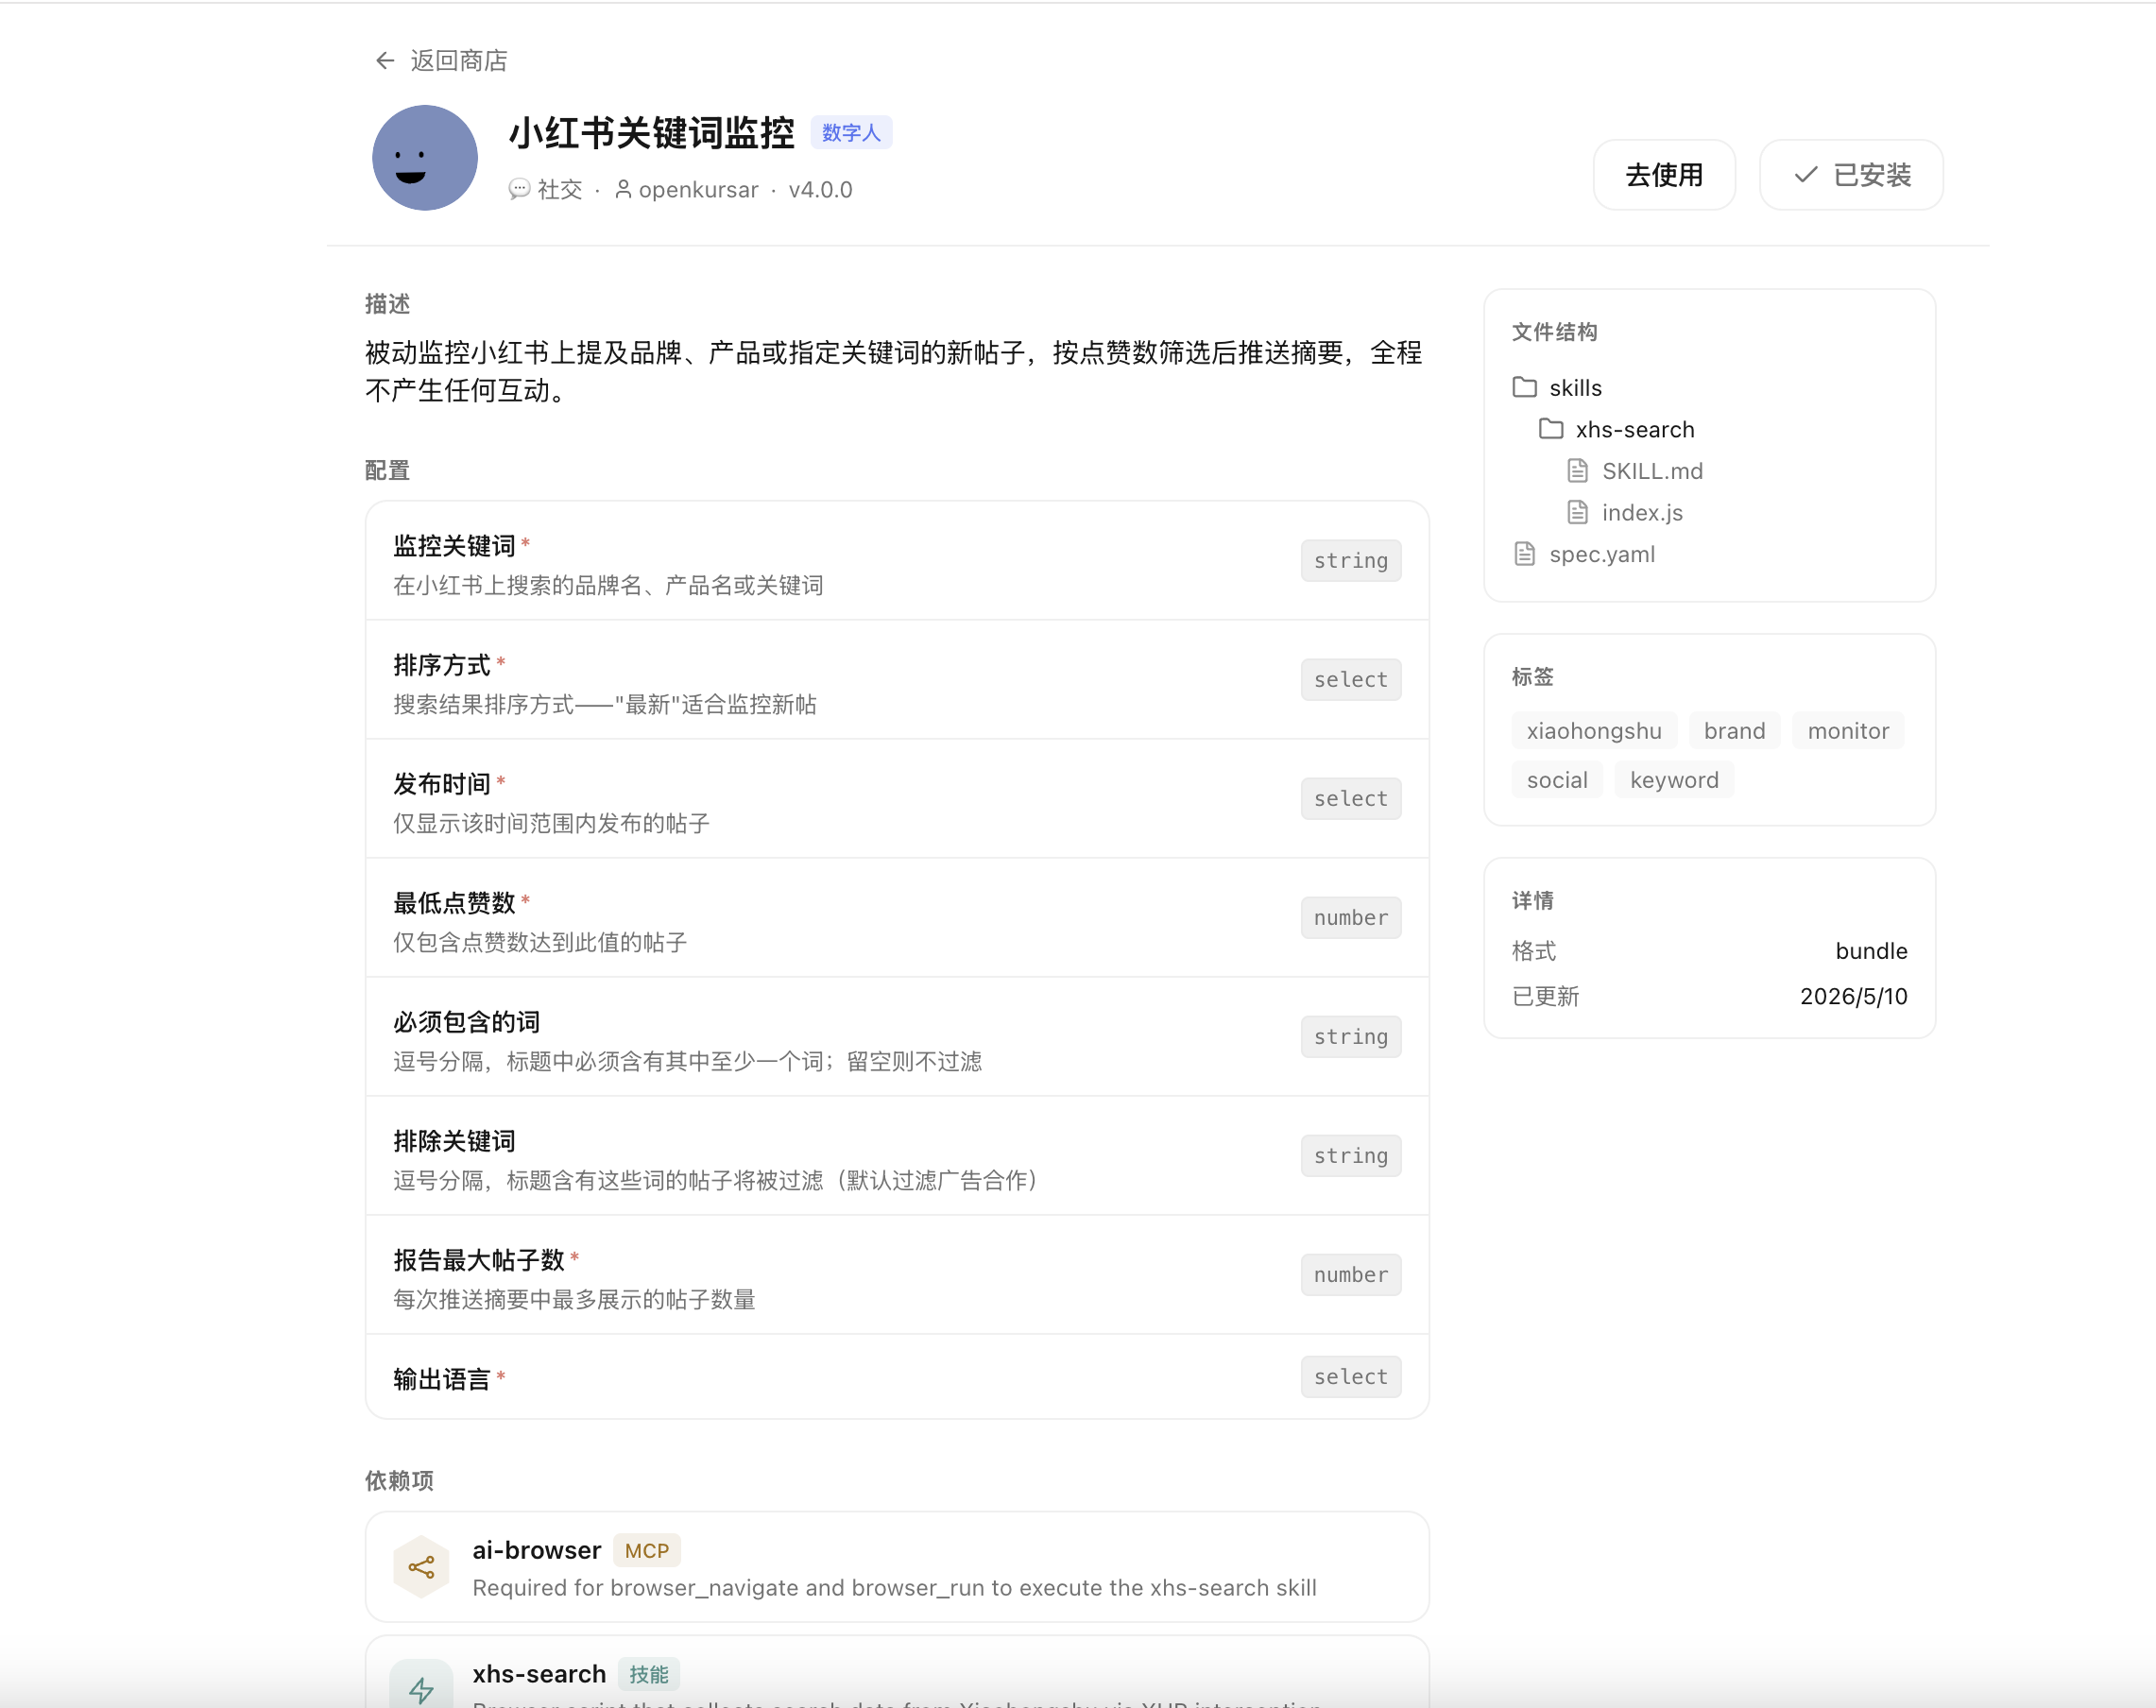Click the SKILL.md file icon
Viewport: 2156px width, 1708px height.
click(1577, 470)
